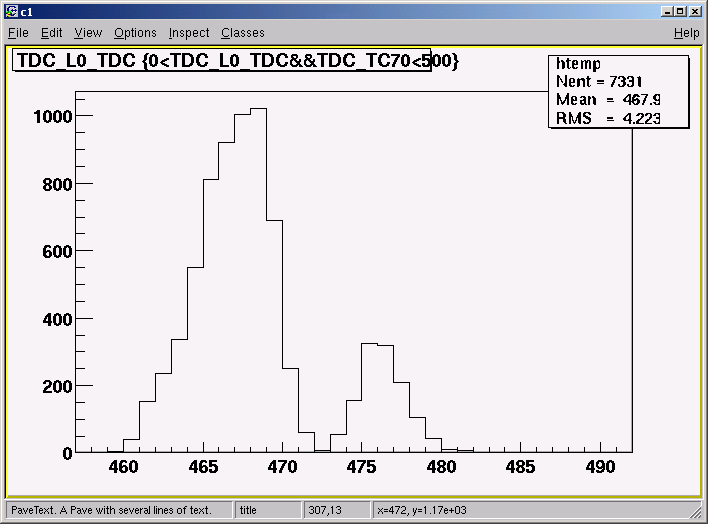Open the File menu
This screenshot has height=524, width=708.
click(x=18, y=33)
